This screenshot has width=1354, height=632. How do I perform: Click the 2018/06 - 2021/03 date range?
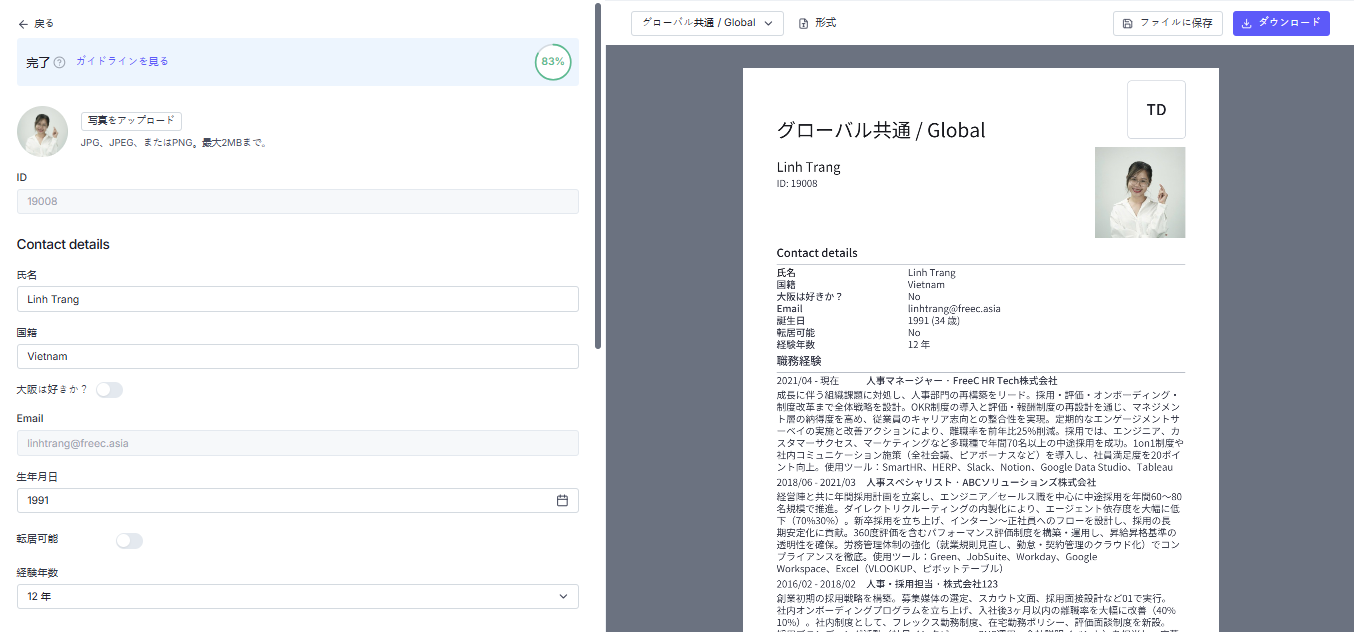pyautogui.click(x=816, y=482)
